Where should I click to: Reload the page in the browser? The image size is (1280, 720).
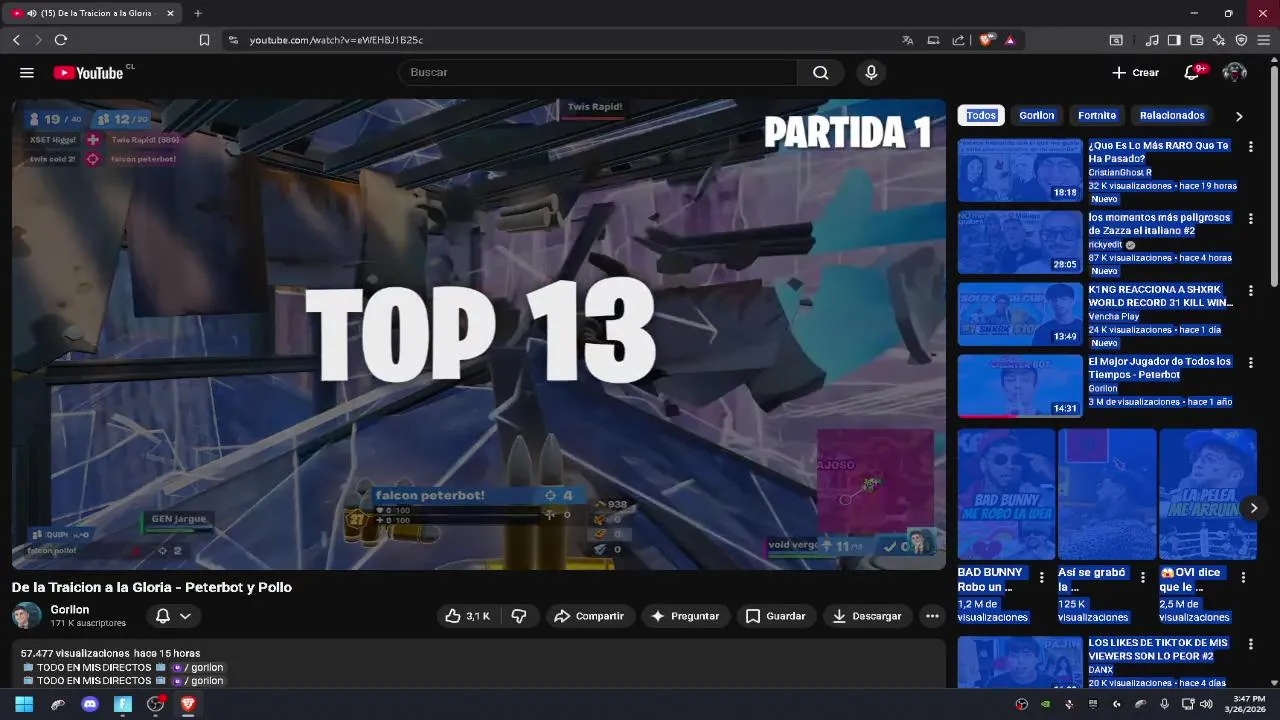coord(61,40)
